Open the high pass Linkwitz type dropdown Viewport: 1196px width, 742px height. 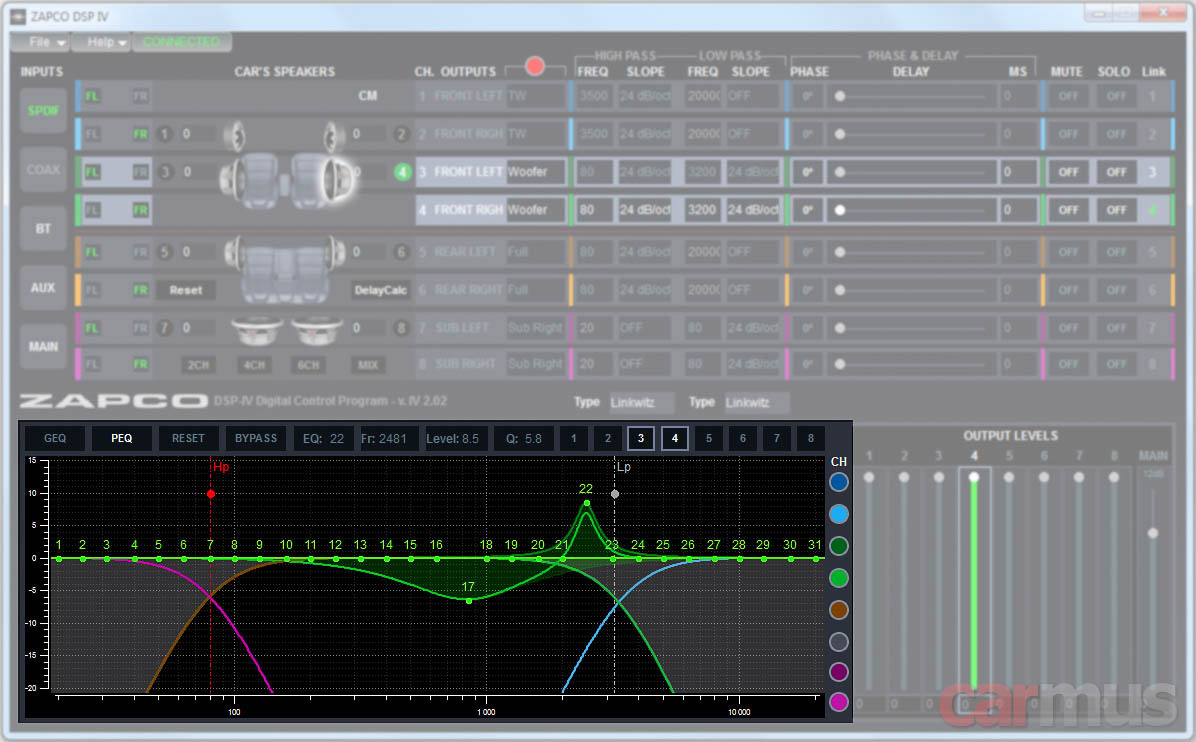(641, 402)
